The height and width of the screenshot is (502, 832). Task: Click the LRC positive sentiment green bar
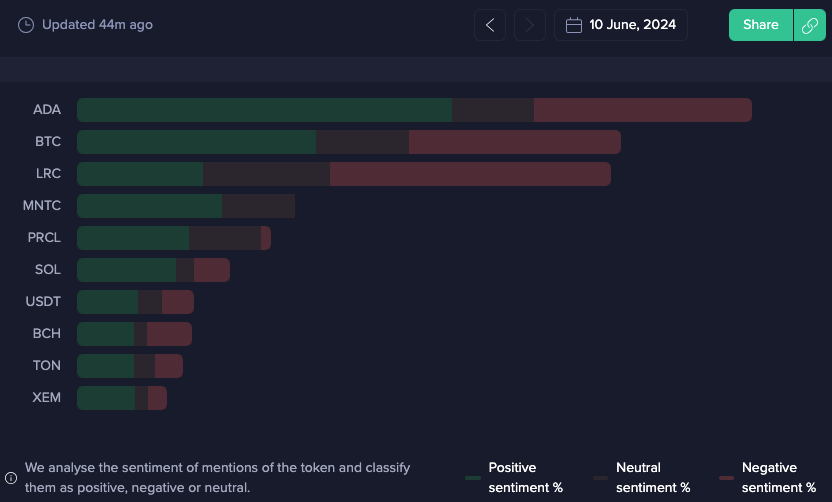(x=140, y=174)
